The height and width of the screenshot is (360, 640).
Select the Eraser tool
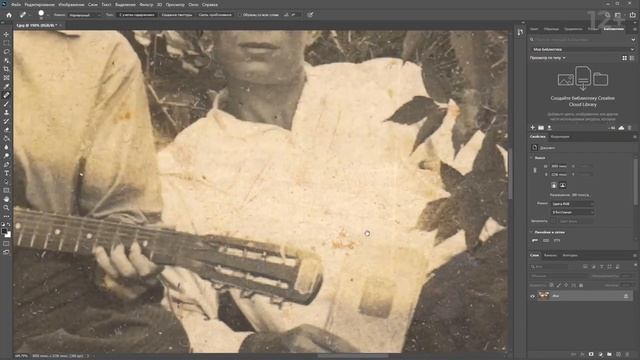[x=6, y=130]
